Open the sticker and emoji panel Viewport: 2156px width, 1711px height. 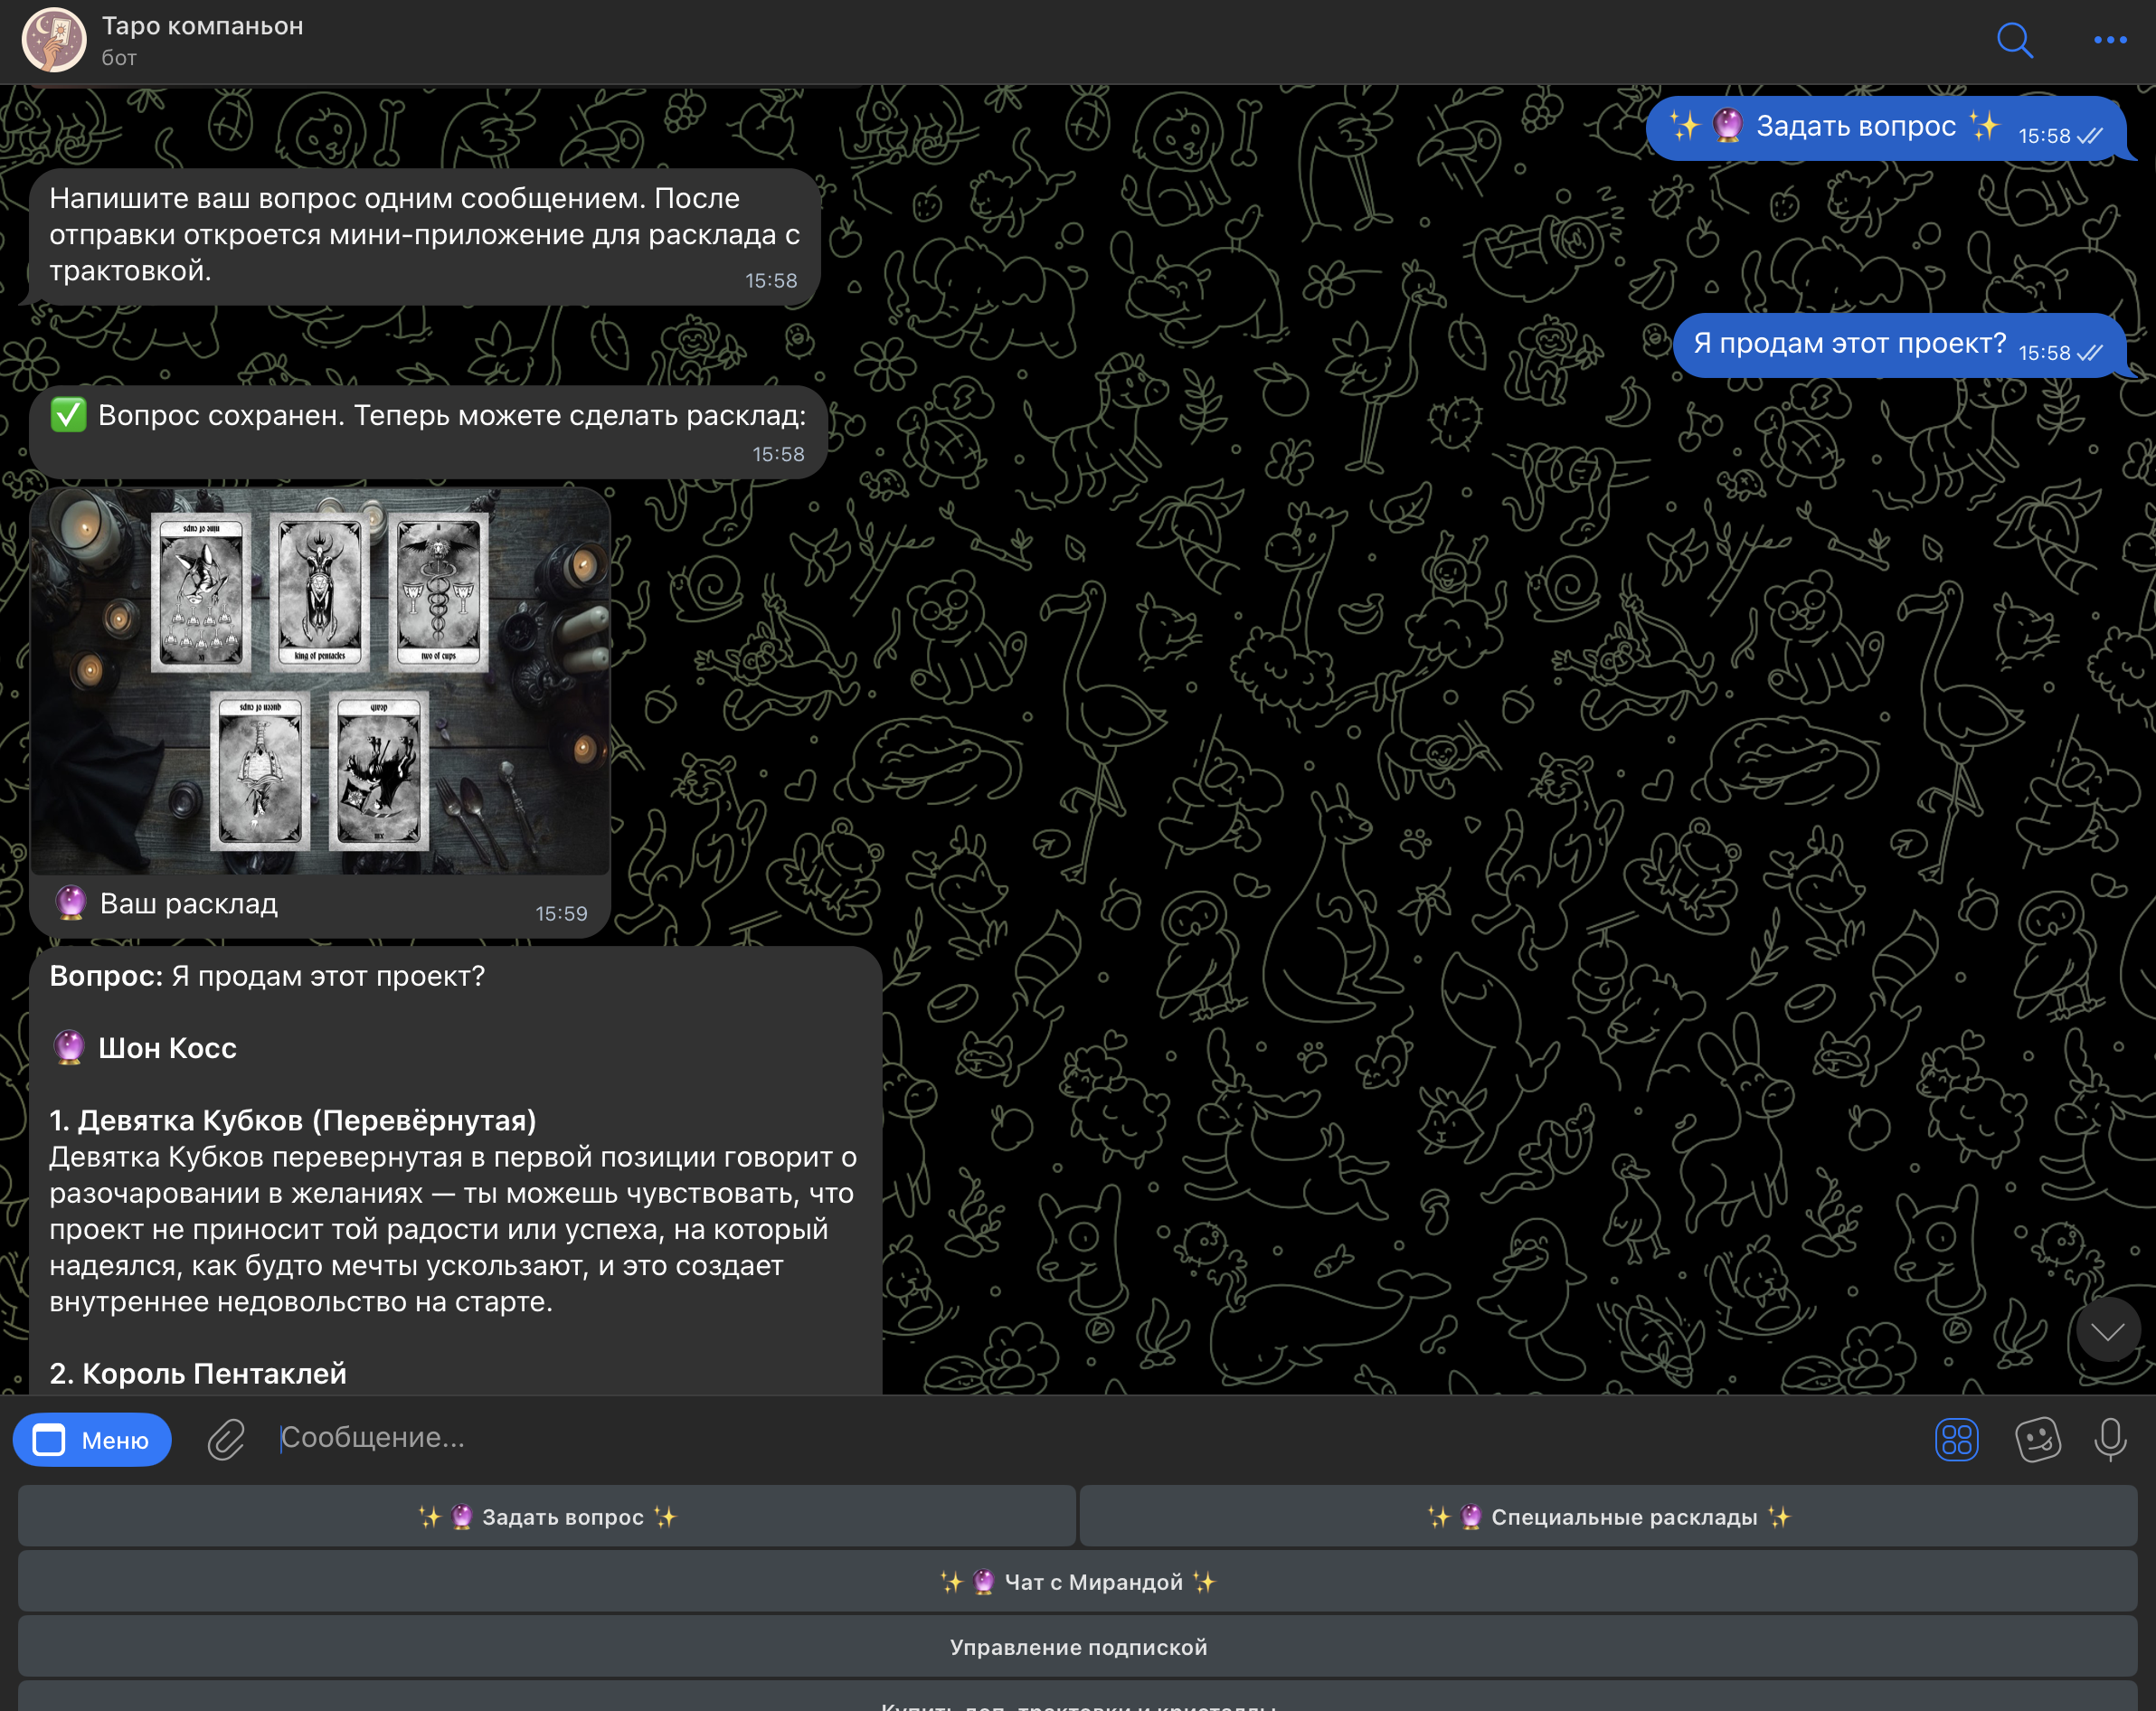pyautogui.click(x=2037, y=1440)
